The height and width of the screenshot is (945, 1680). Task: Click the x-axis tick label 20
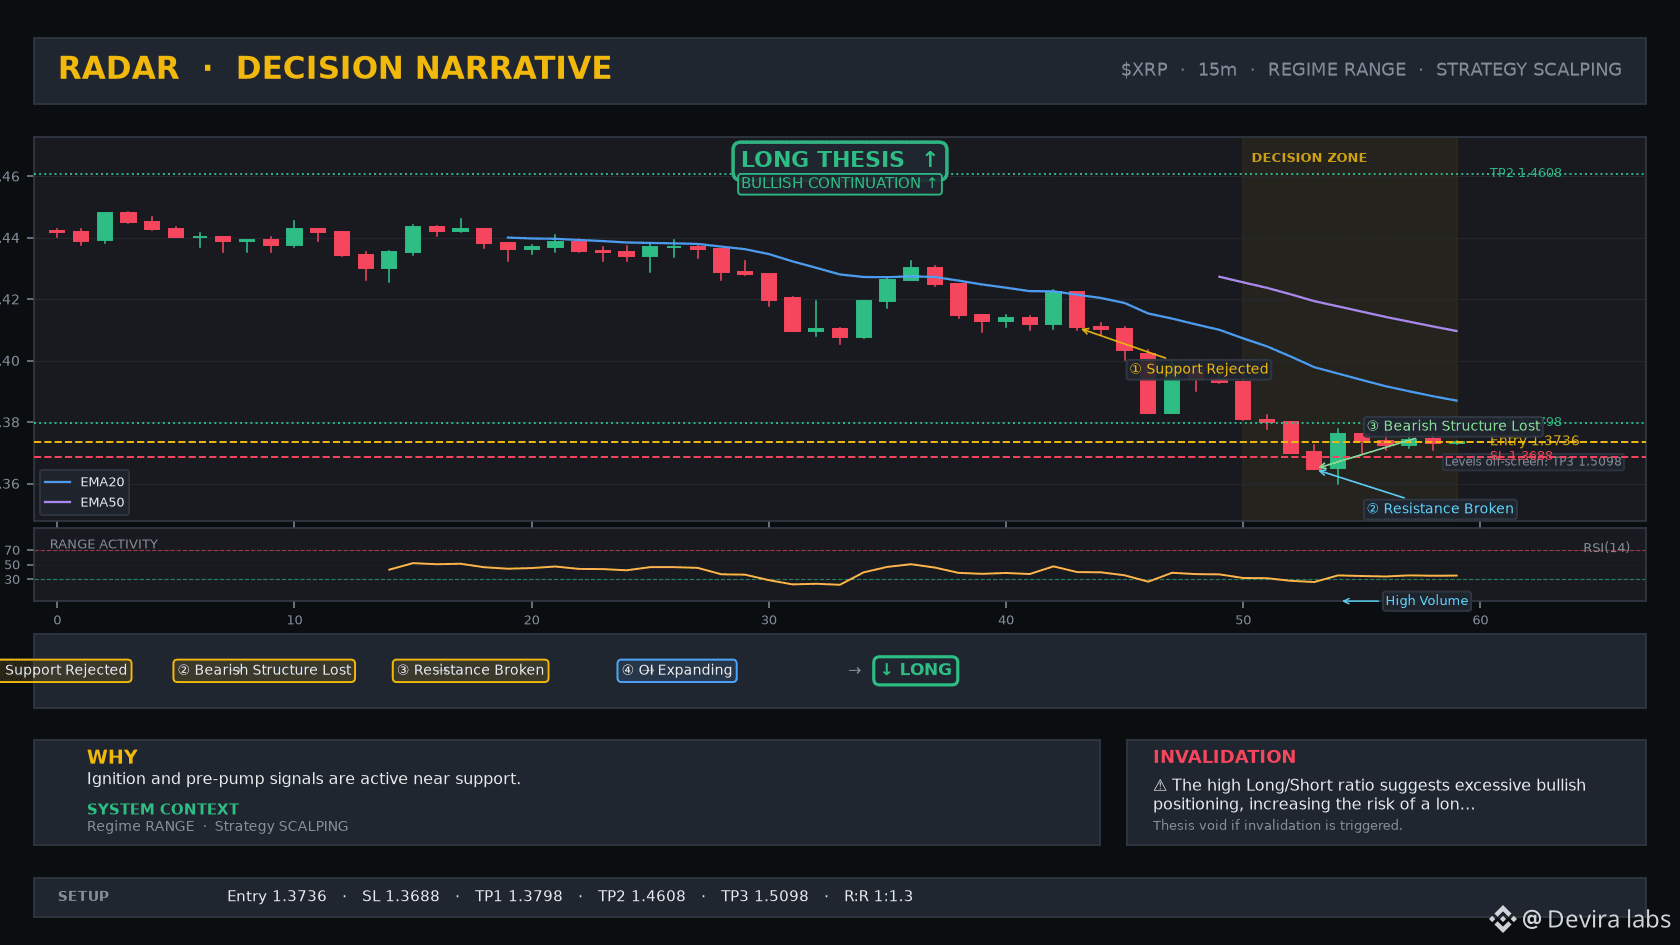(532, 620)
